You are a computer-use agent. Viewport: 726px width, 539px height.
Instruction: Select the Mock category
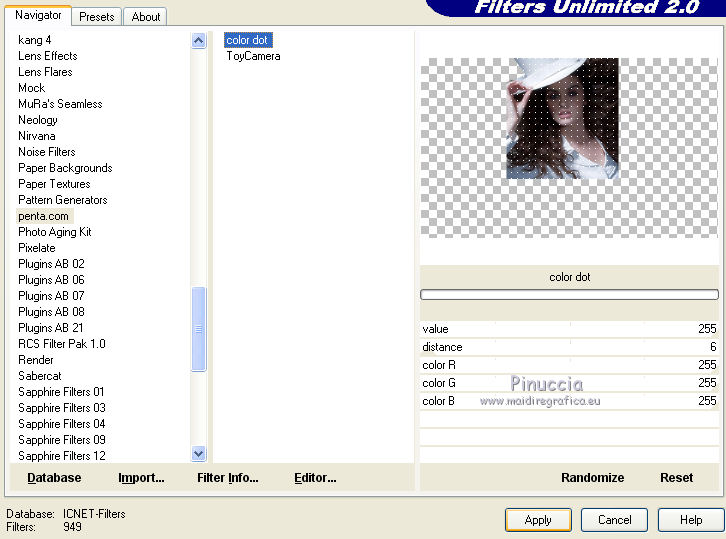coord(31,88)
